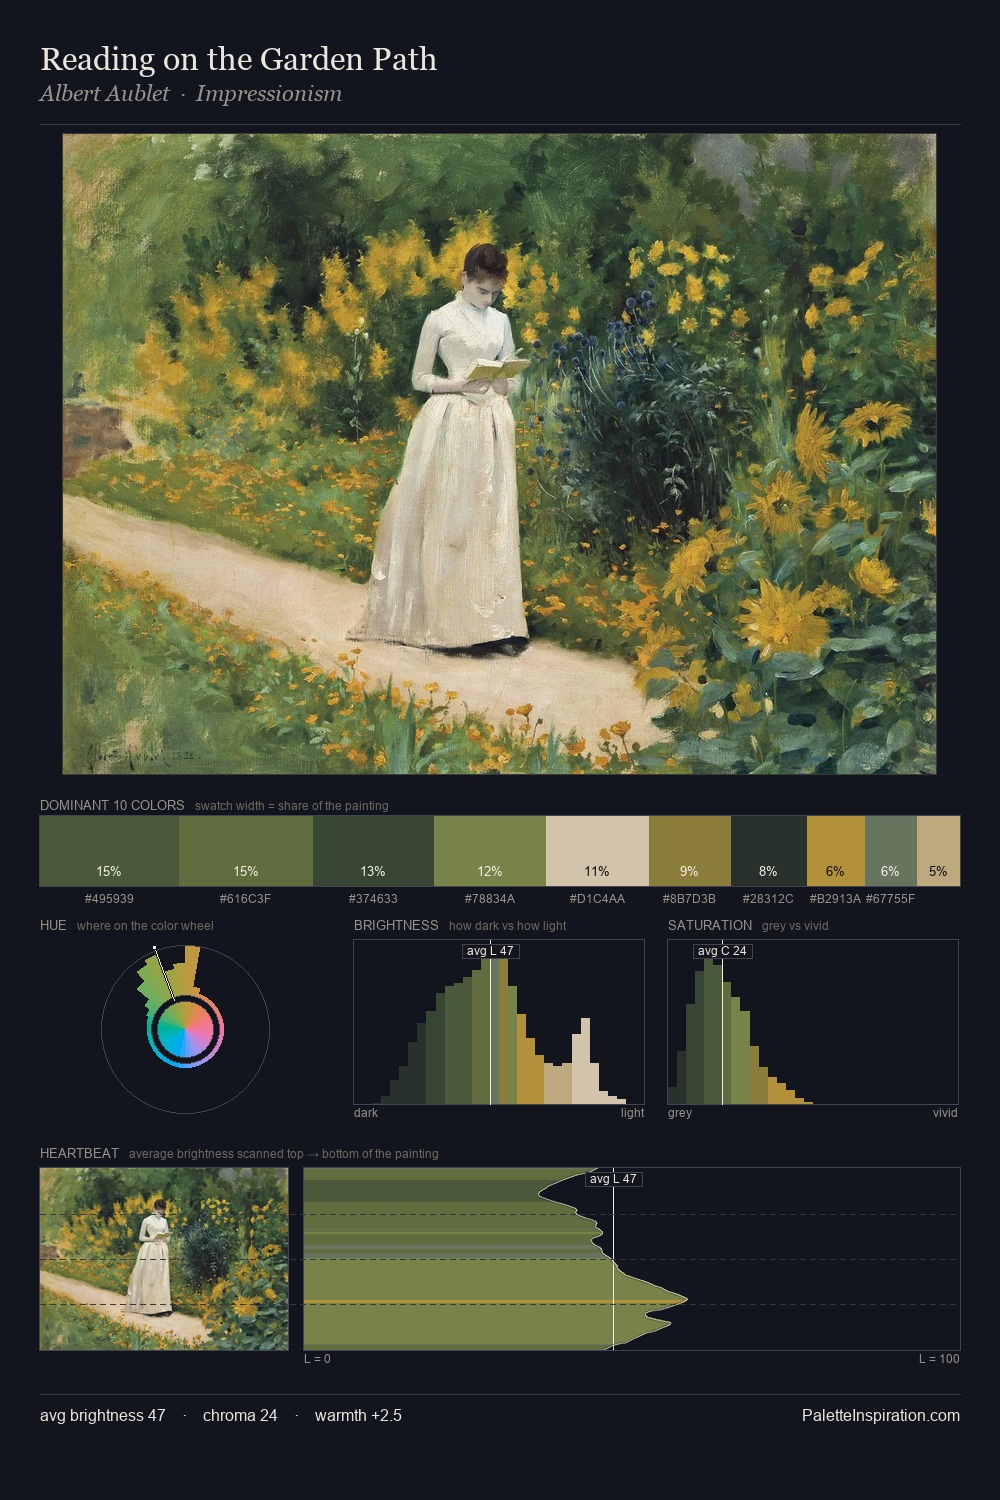Click the chroma 24 footer stat

pos(240,1415)
